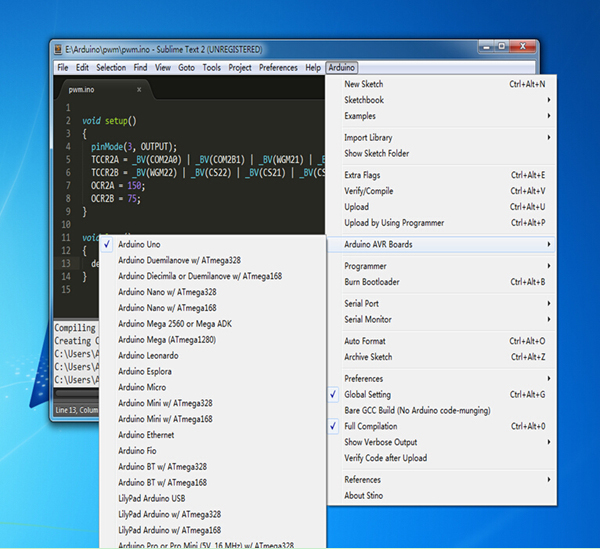Pick the Arduino Micro board
The image size is (600, 549).
tap(213, 387)
